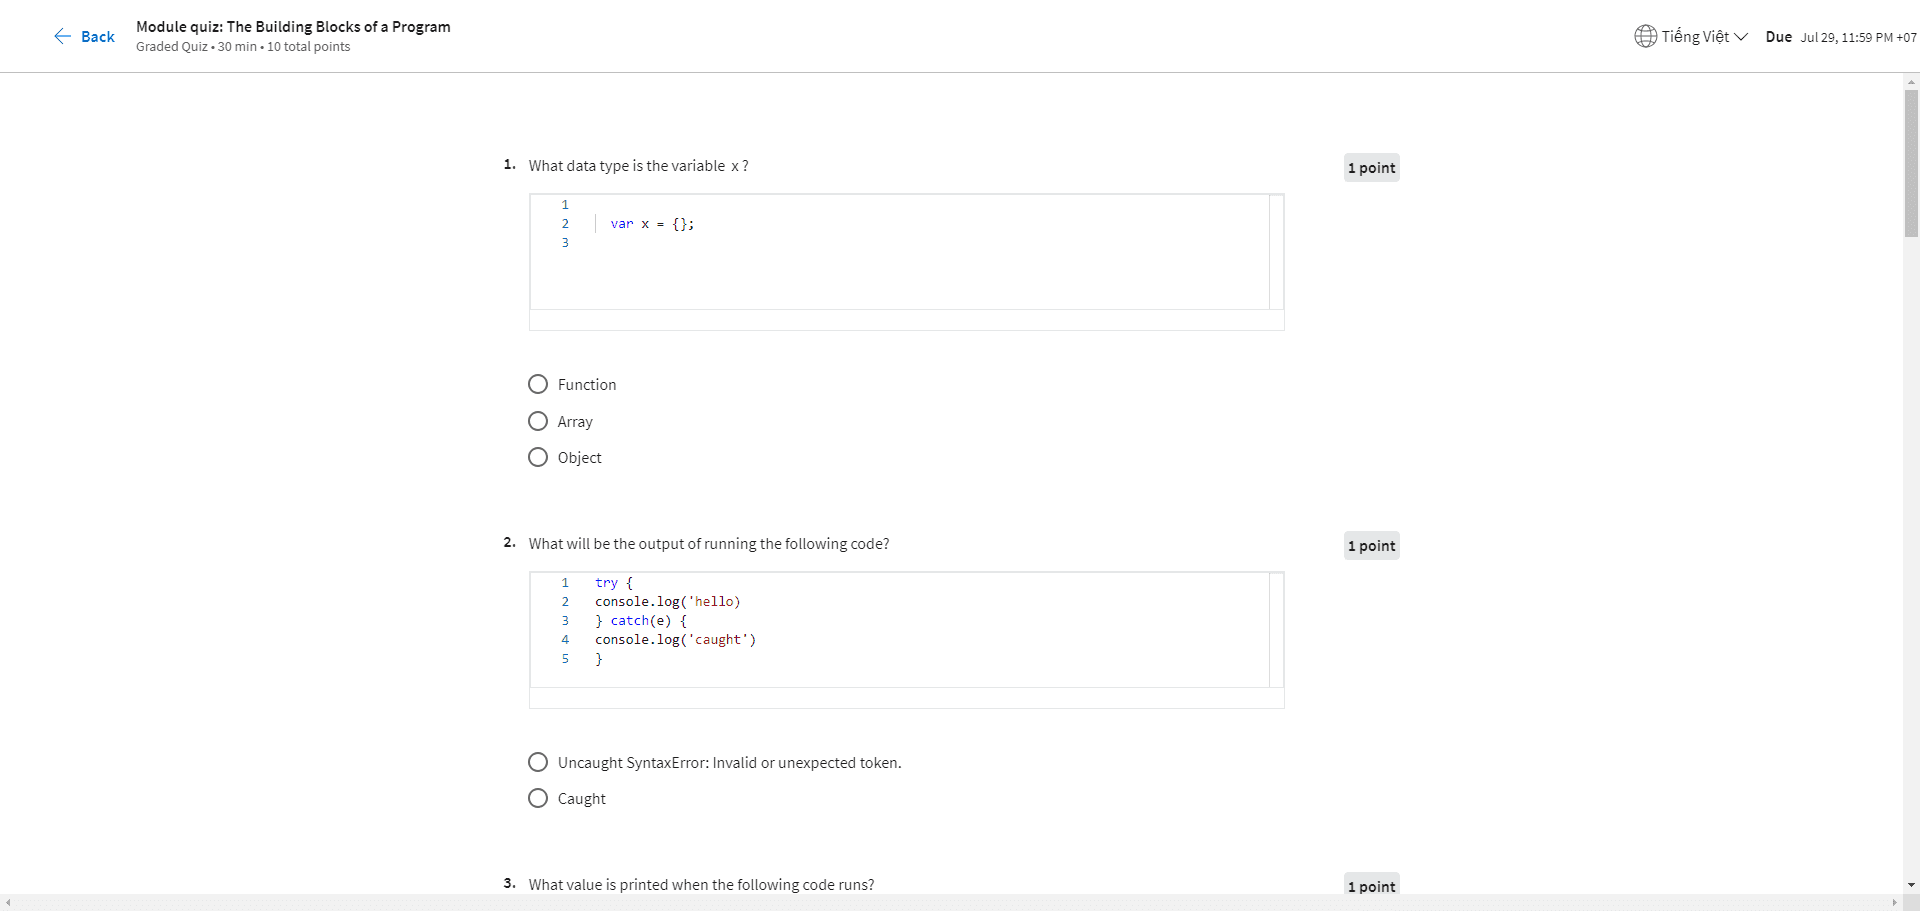Click inside the var x code box
This screenshot has width=1920, height=911.
tap(906, 262)
